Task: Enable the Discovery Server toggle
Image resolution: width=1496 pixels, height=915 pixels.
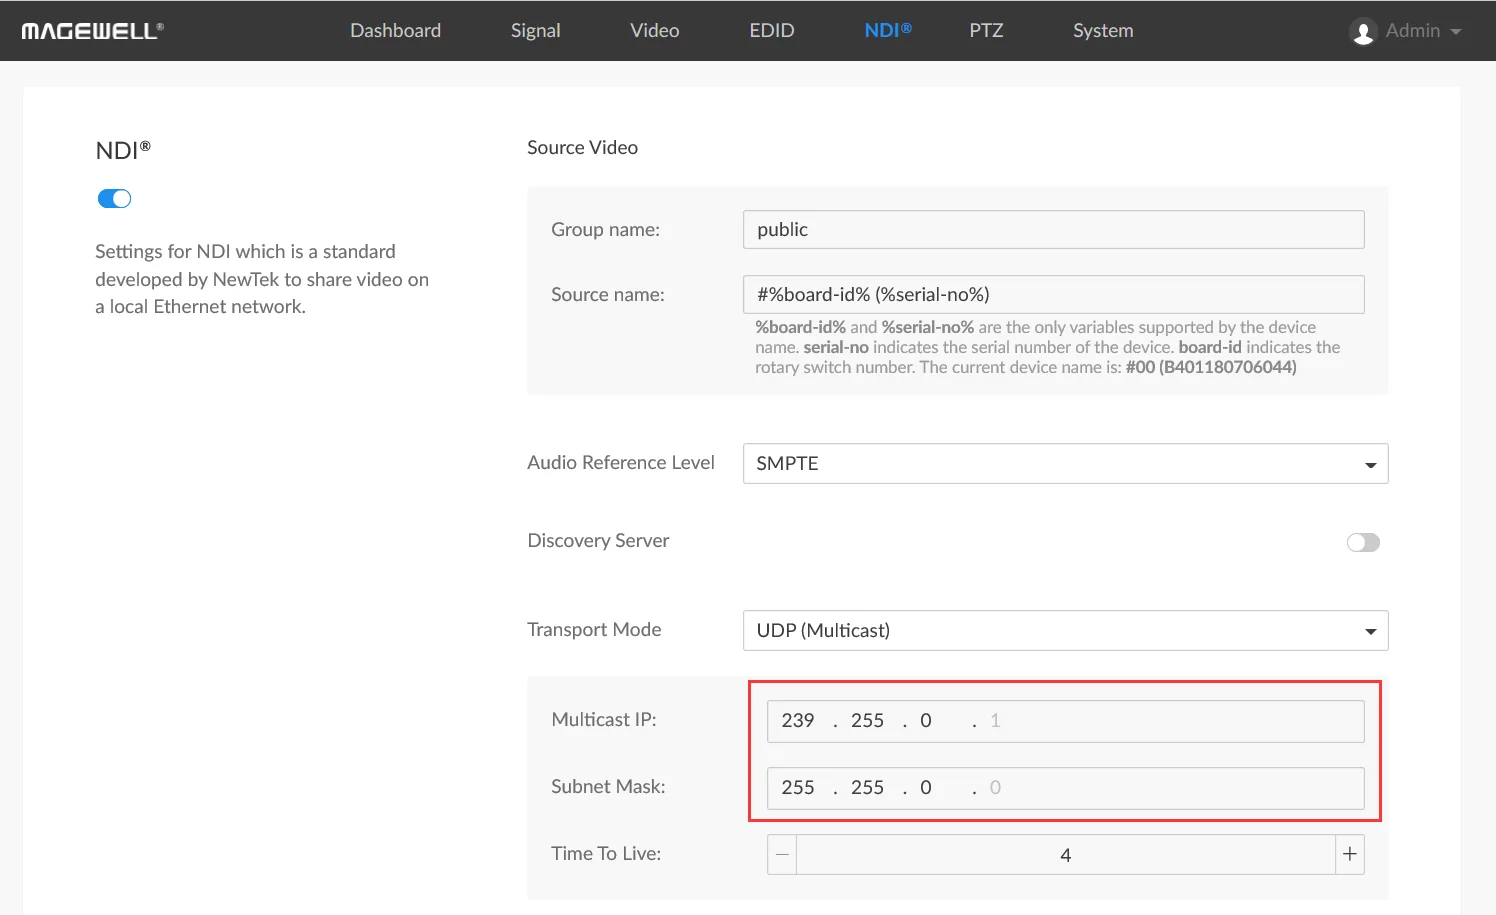Action: [1363, 542]
